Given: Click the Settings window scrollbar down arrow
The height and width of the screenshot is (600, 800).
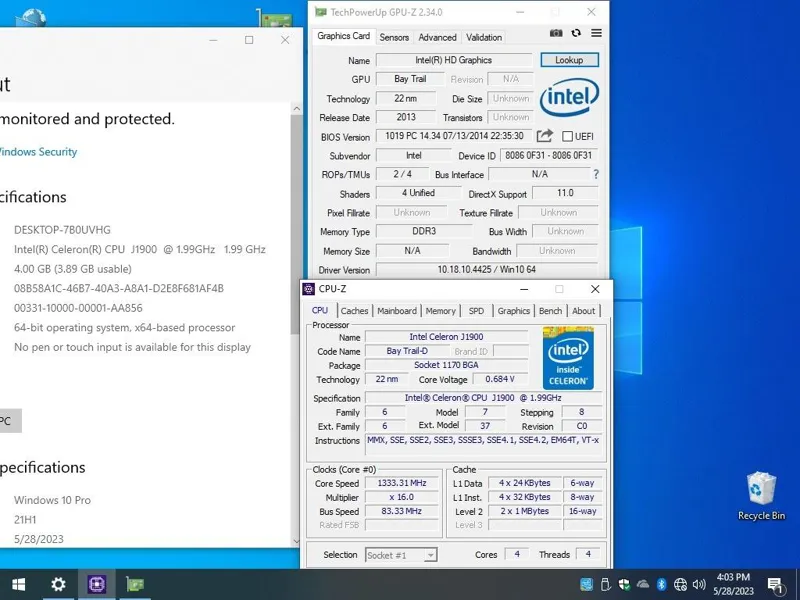Looking at the screenshot, I should [x=296, y=541].
